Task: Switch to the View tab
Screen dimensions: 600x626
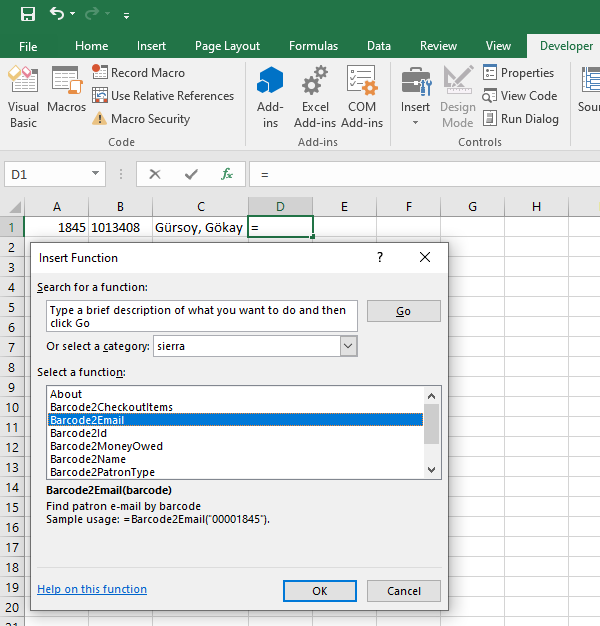Action: coord(498,46)
